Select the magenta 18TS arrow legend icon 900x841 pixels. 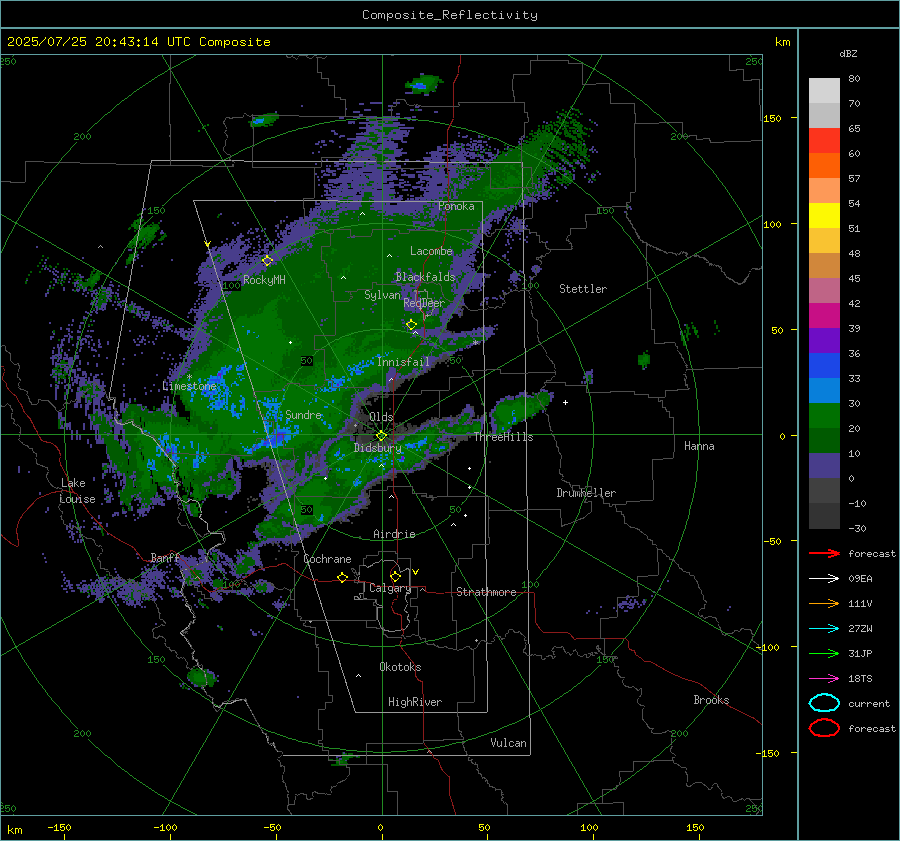824,679
